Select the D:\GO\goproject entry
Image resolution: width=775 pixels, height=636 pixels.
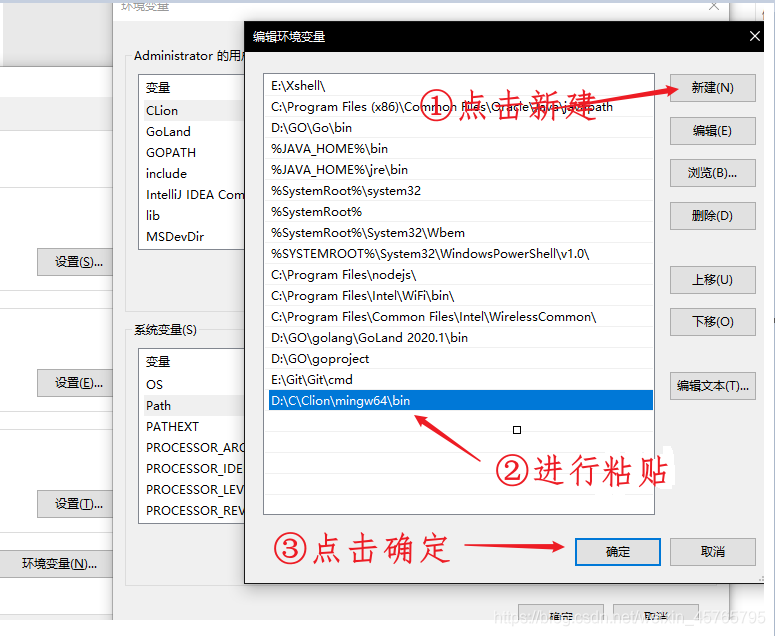(x=459, y=359)
